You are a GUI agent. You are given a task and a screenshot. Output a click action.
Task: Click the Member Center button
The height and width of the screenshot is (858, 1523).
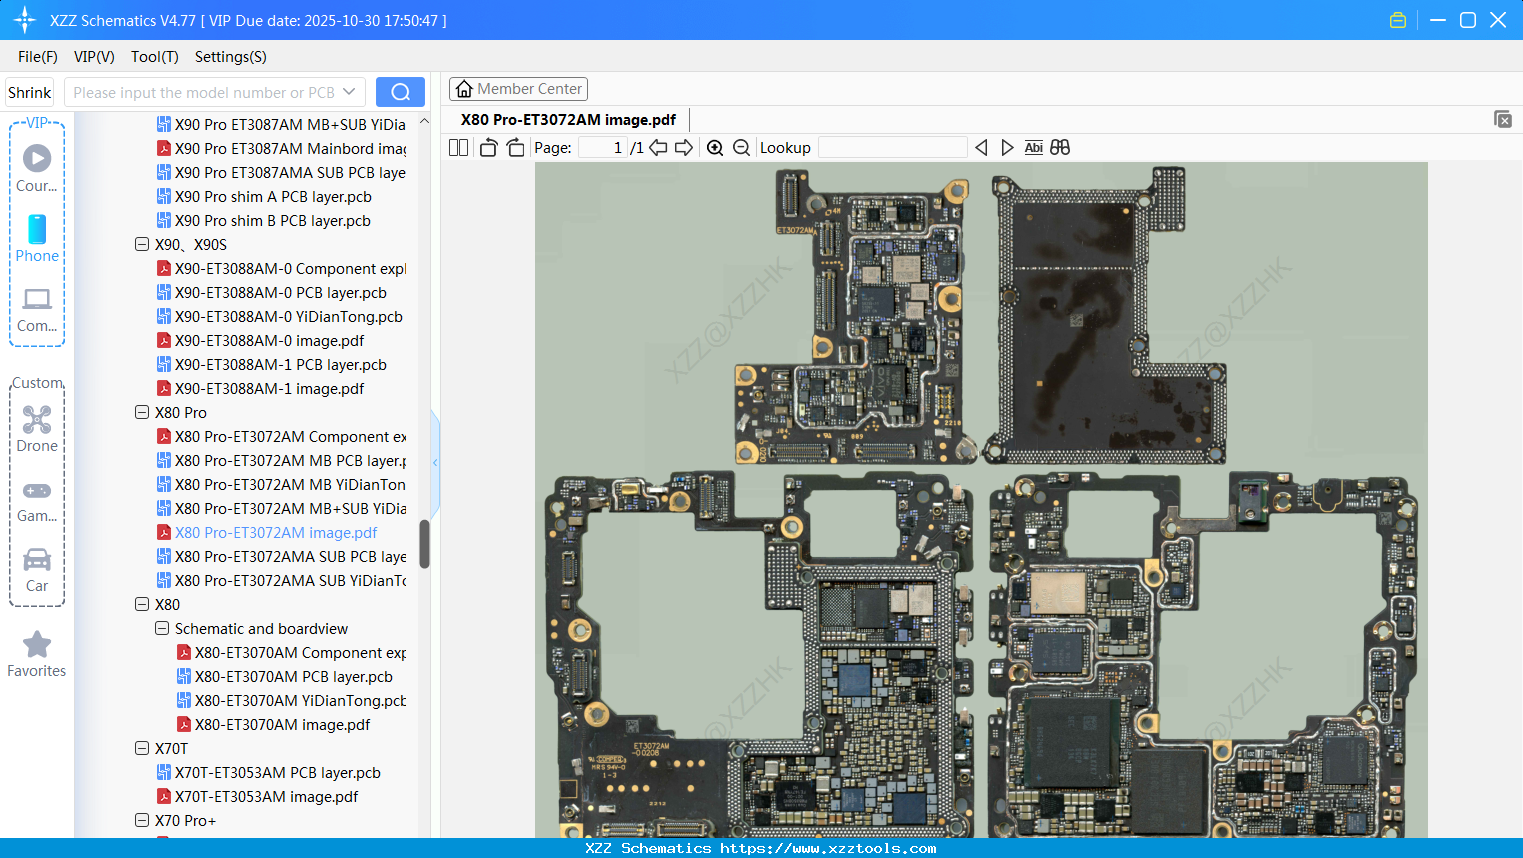(518, 89)
